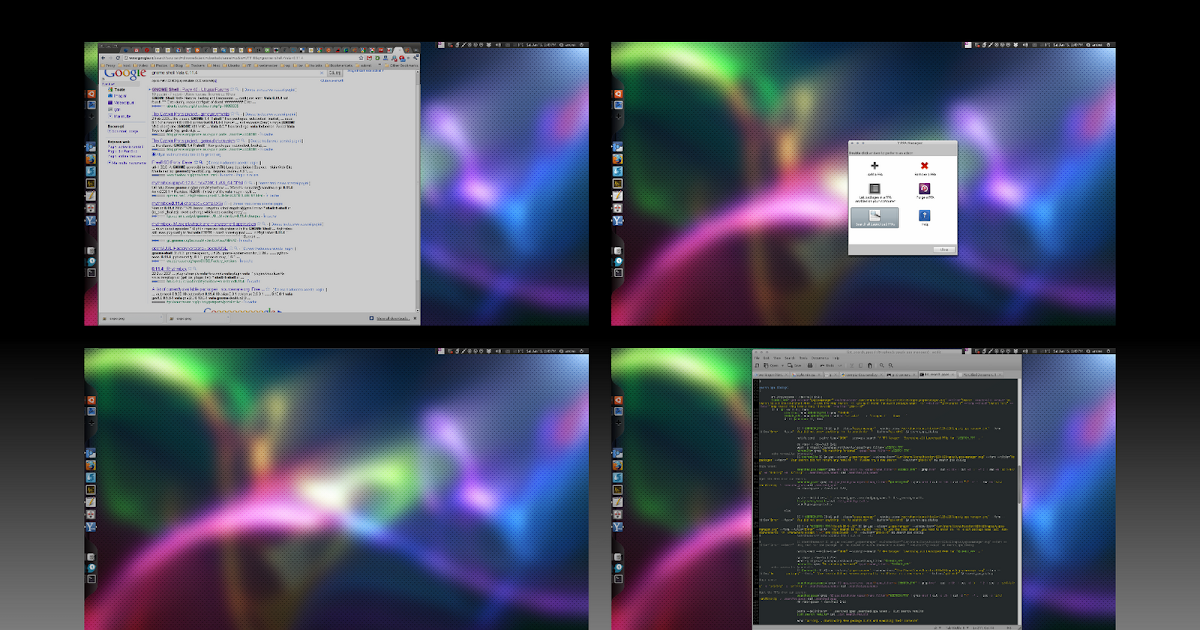Expand the Undo history arrow in gedit
The width and height of the screenshot is (1200, 630).
[839, 365]
